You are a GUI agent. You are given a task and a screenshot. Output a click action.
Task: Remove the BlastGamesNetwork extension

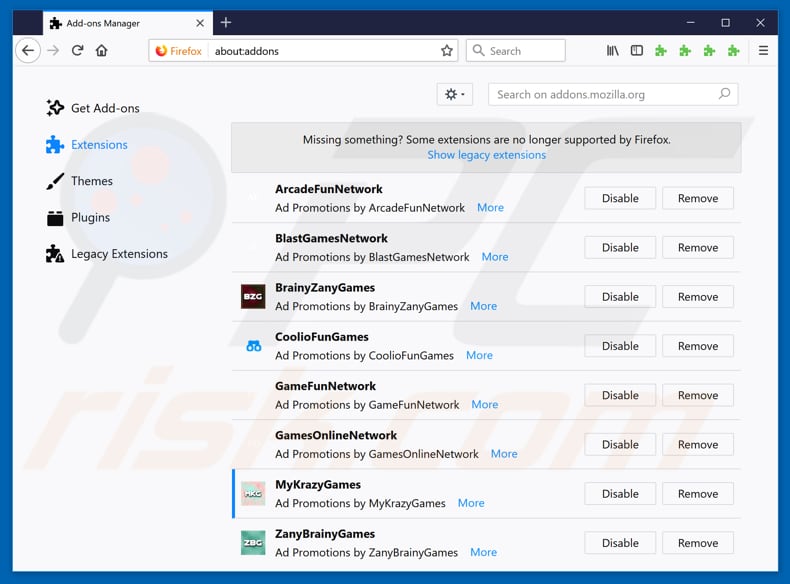698,248
